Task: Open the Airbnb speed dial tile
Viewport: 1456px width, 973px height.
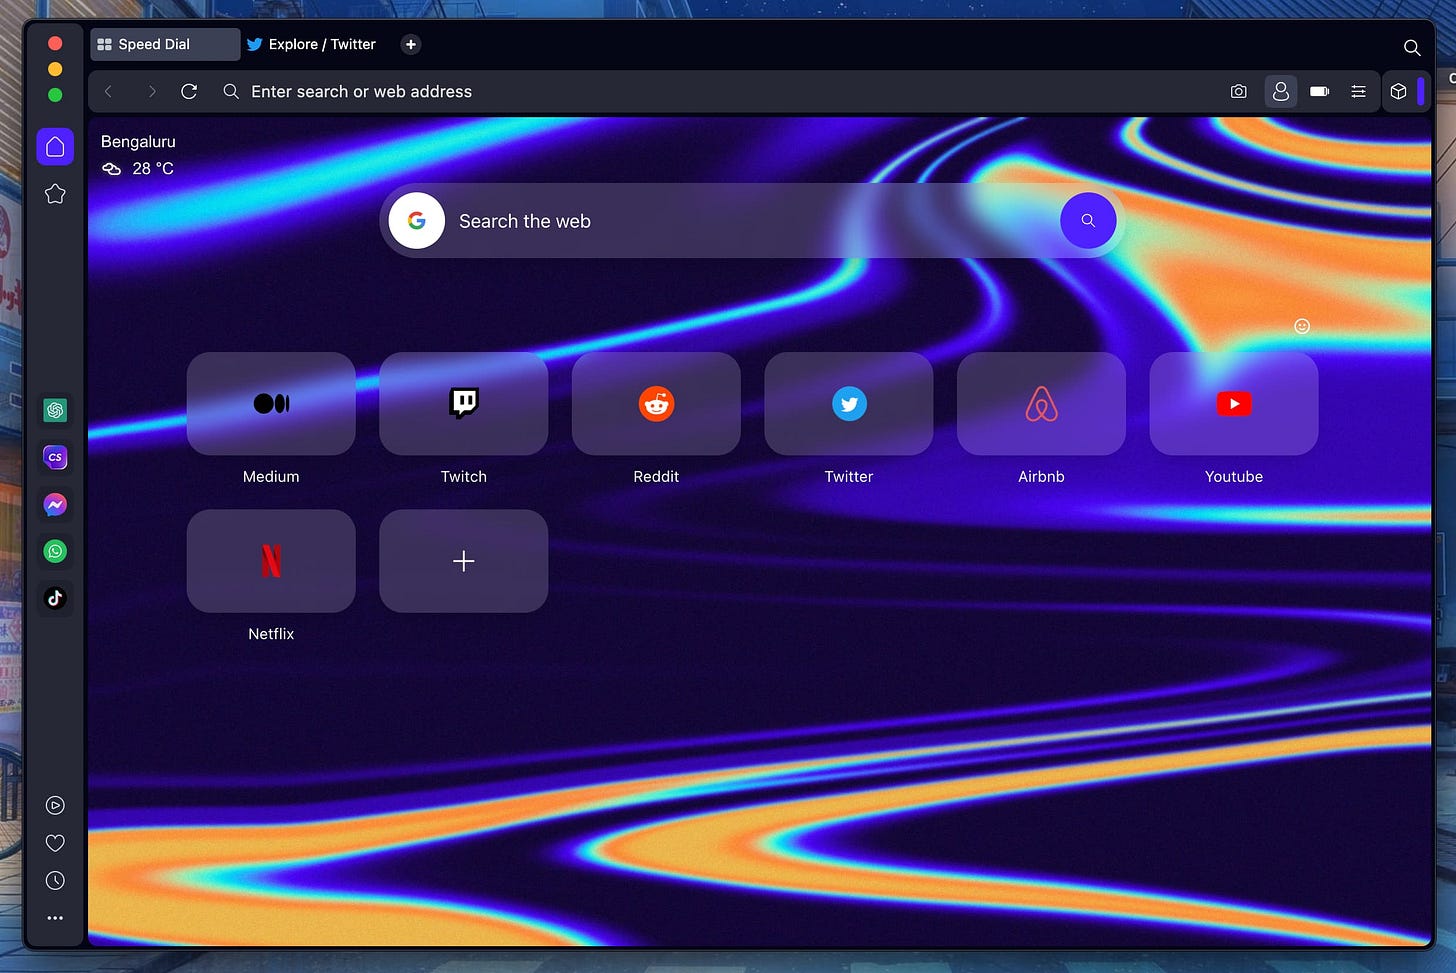Action: click(1041, 404)
